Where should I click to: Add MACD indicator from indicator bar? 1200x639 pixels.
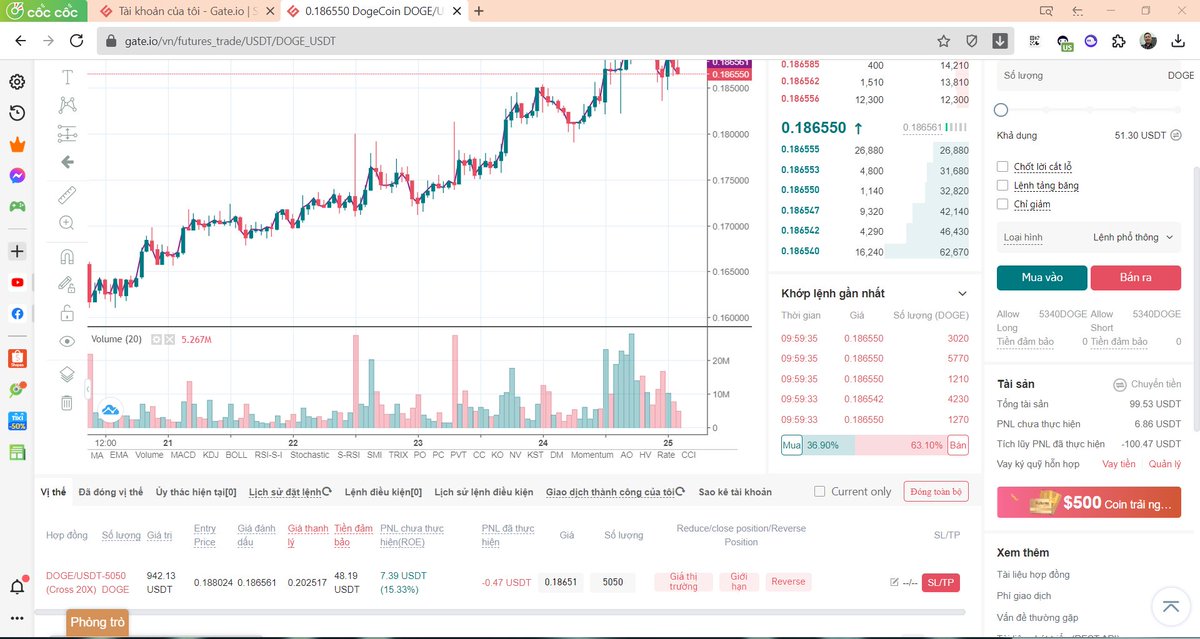point(183,455)
